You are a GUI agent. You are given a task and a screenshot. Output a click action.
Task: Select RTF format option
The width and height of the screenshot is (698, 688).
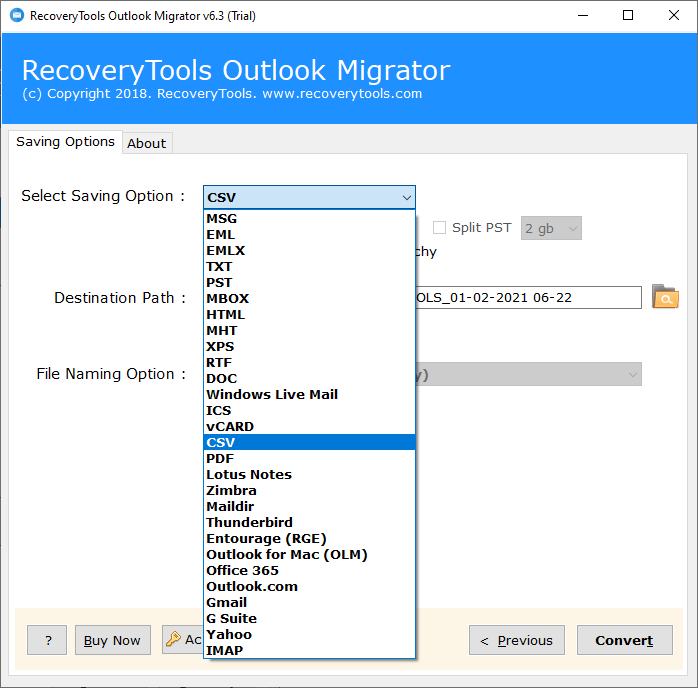(309, 363)
